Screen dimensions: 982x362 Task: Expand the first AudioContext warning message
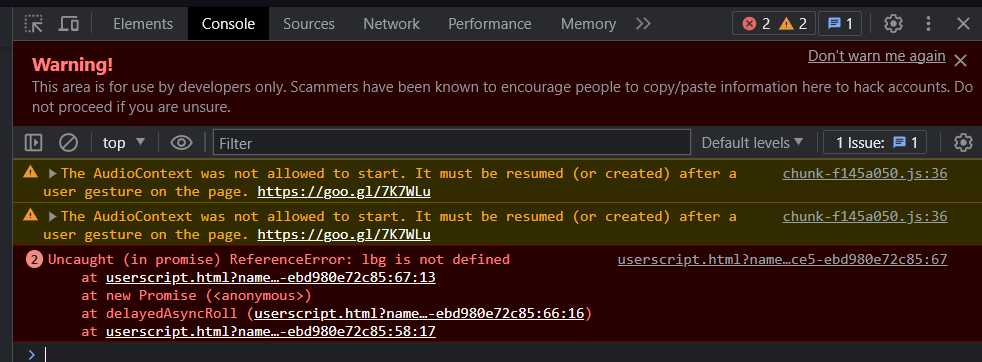click(53, 173)
